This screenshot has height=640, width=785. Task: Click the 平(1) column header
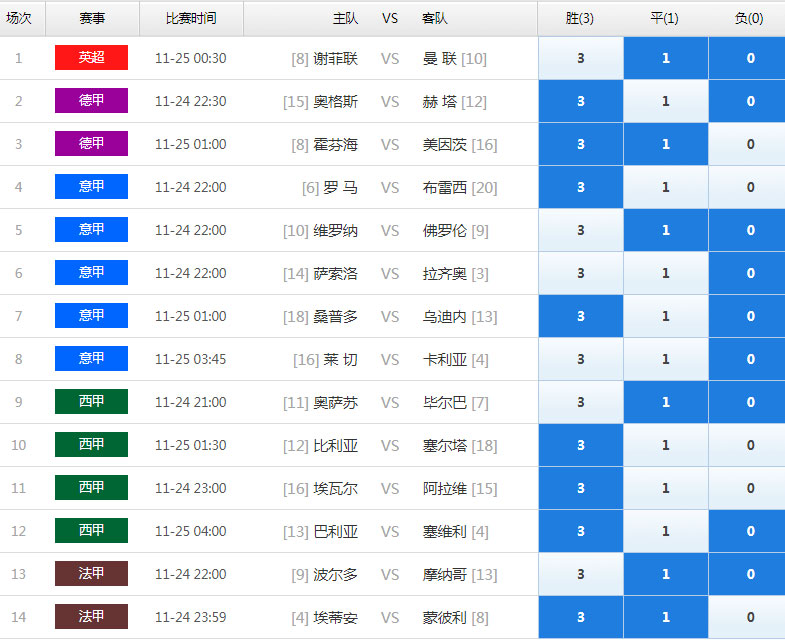click(x=664, y=19)
